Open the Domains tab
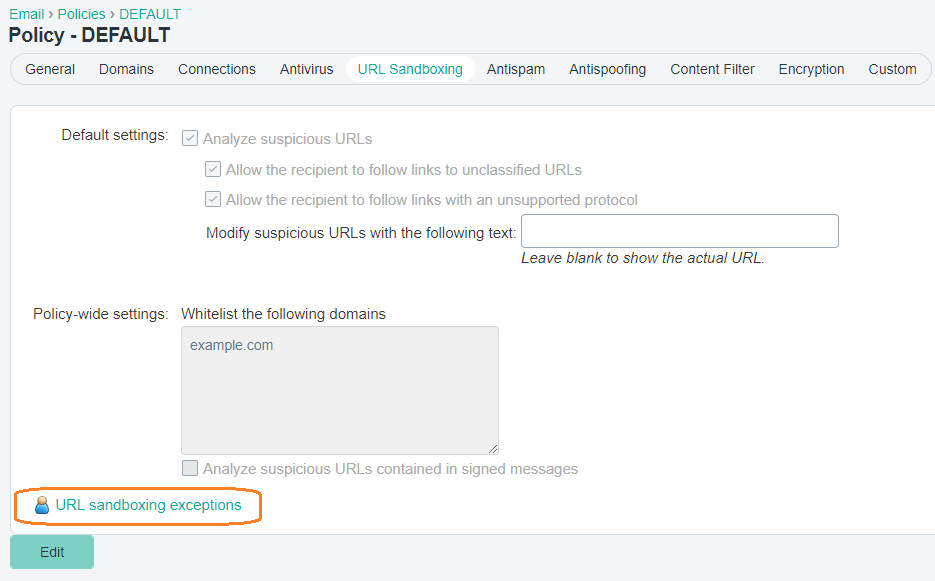Viewport: 935px width, 581px height. click(126, 69)
